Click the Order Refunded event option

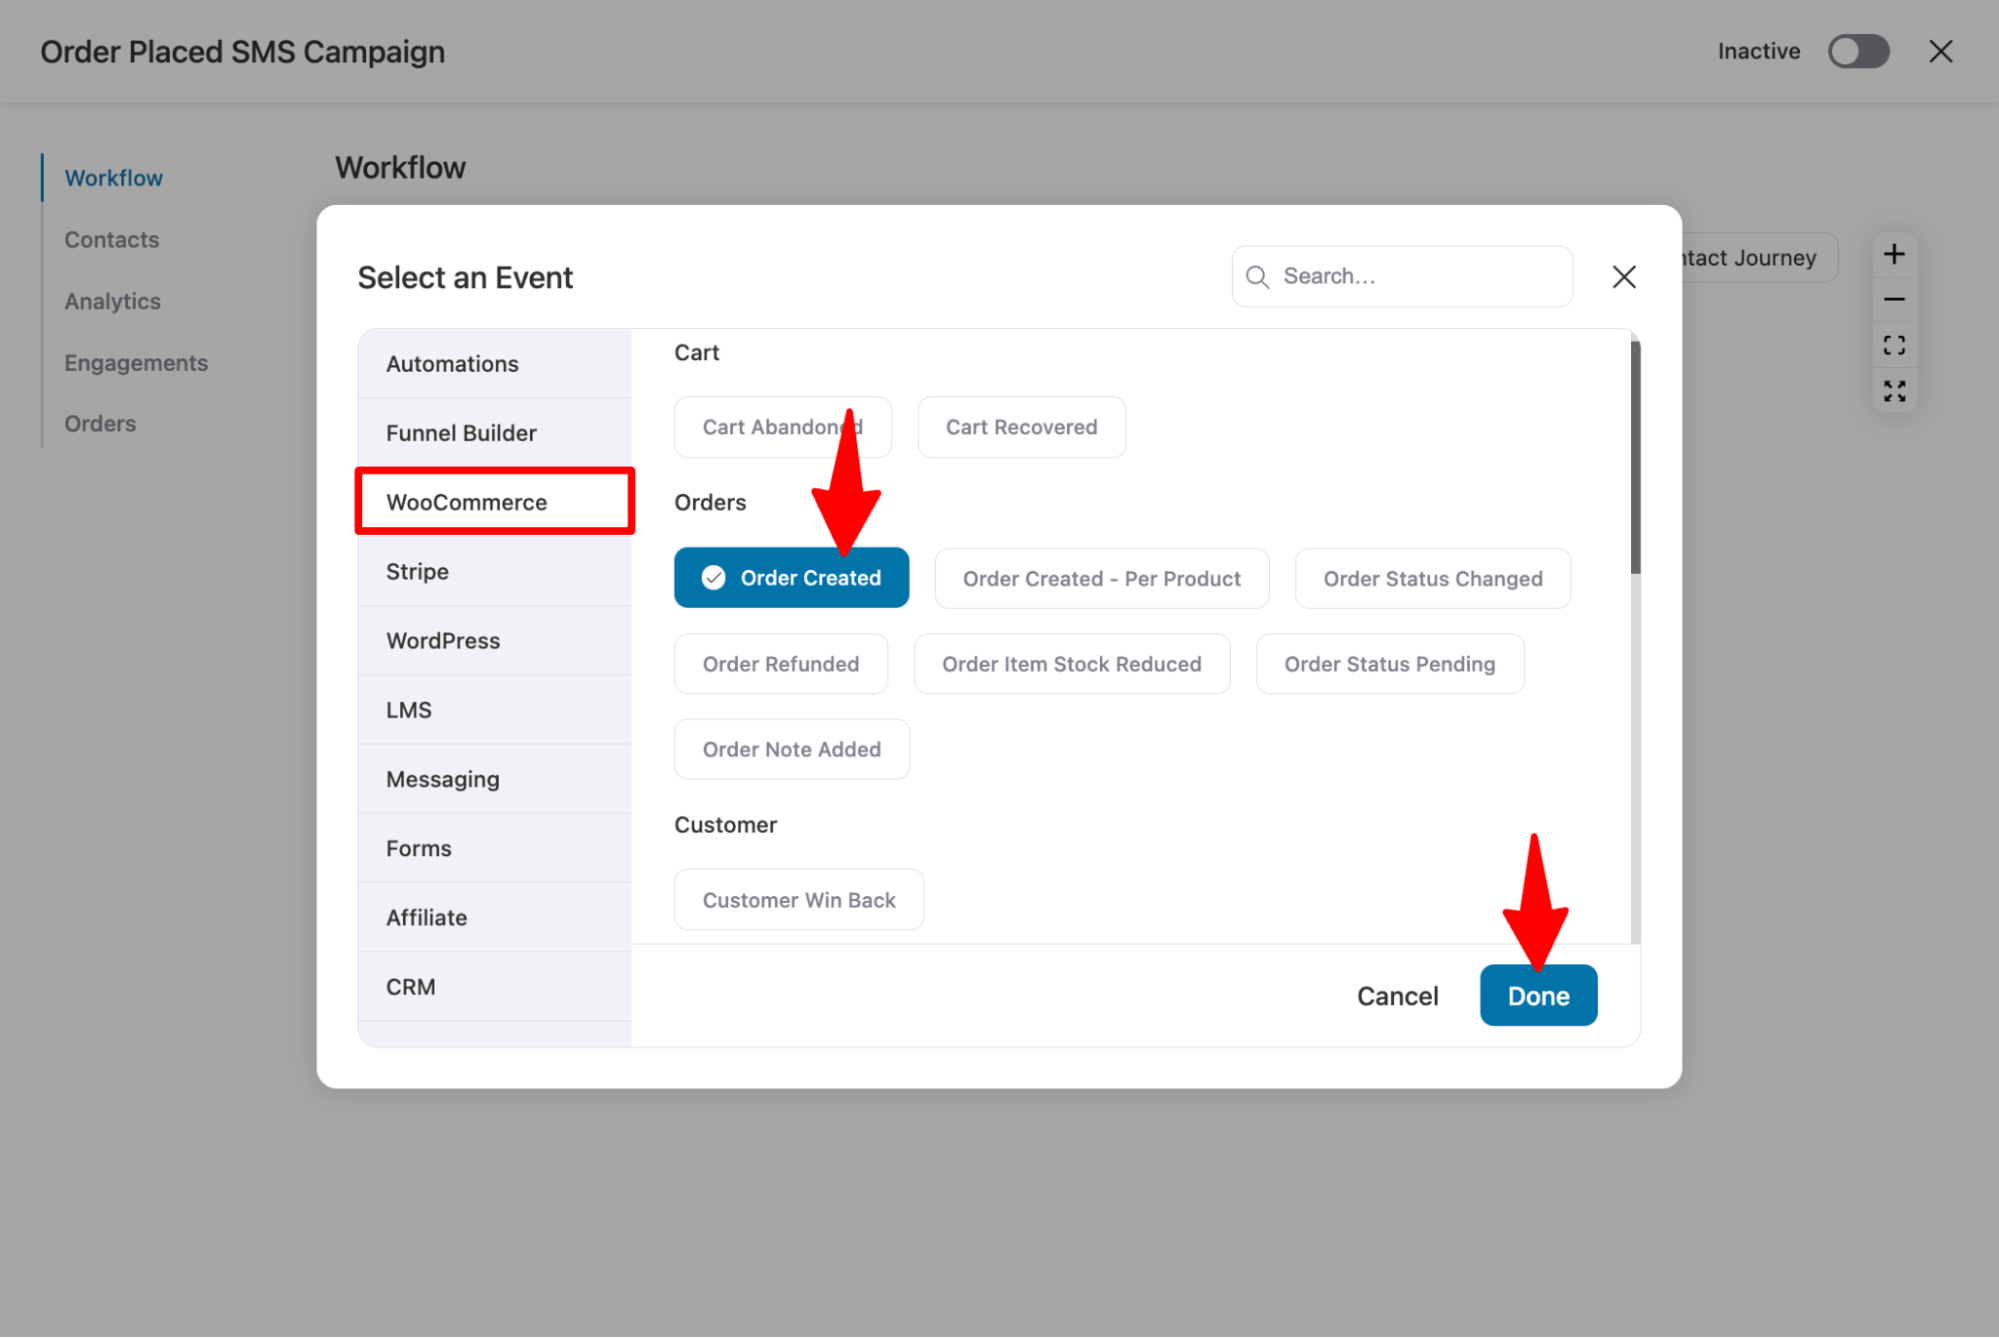(781, 663)
